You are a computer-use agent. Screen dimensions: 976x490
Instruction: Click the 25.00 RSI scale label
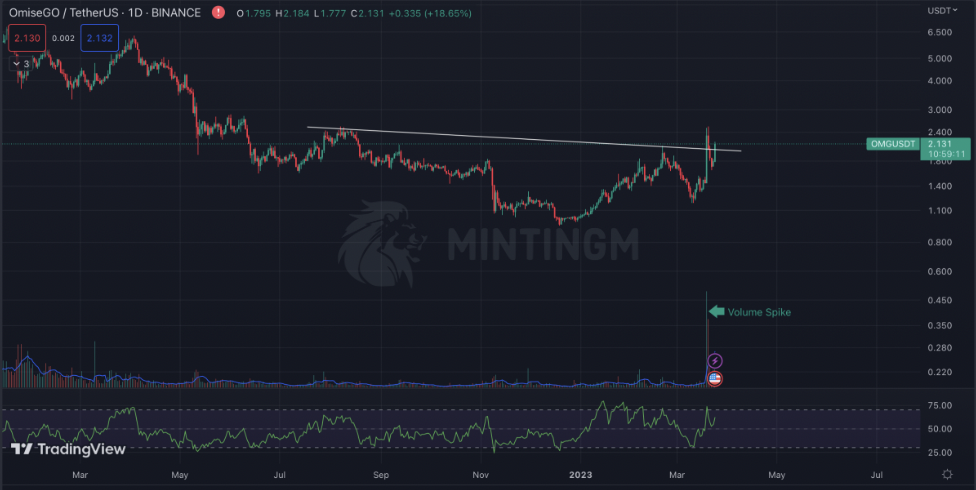pos(940,452)
